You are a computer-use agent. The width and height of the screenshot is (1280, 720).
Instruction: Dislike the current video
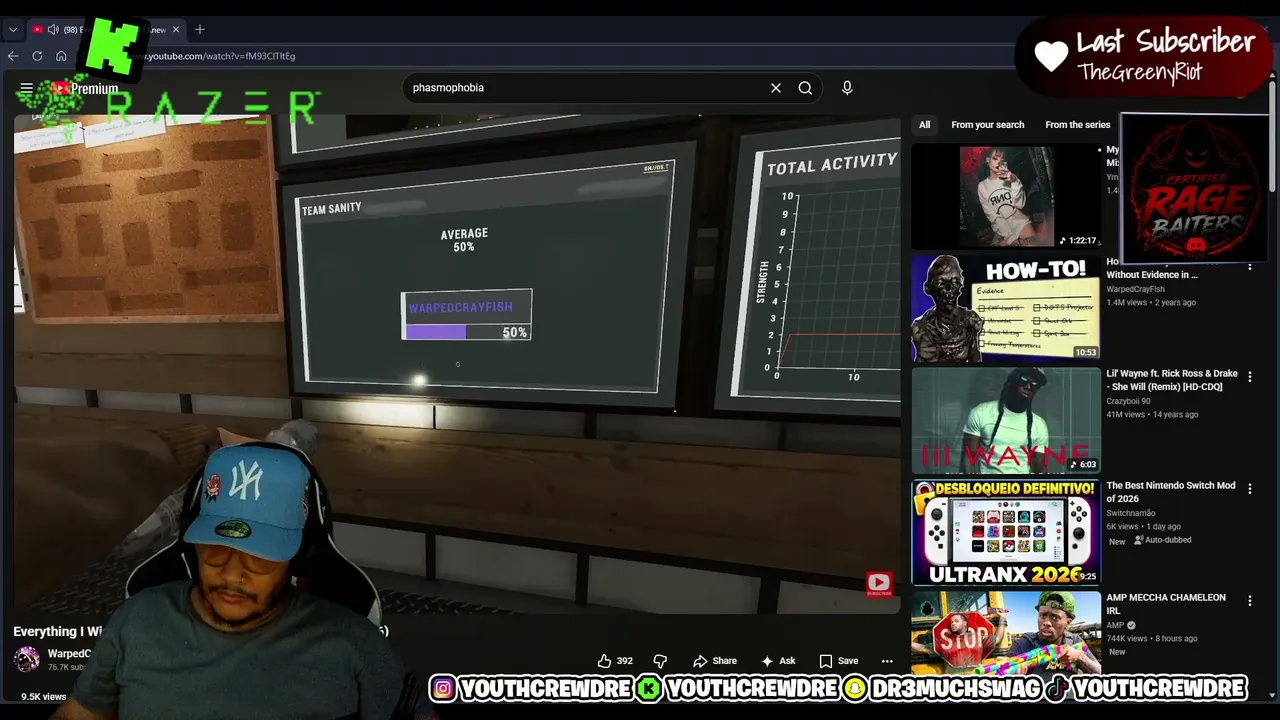[x=660, y=661]
